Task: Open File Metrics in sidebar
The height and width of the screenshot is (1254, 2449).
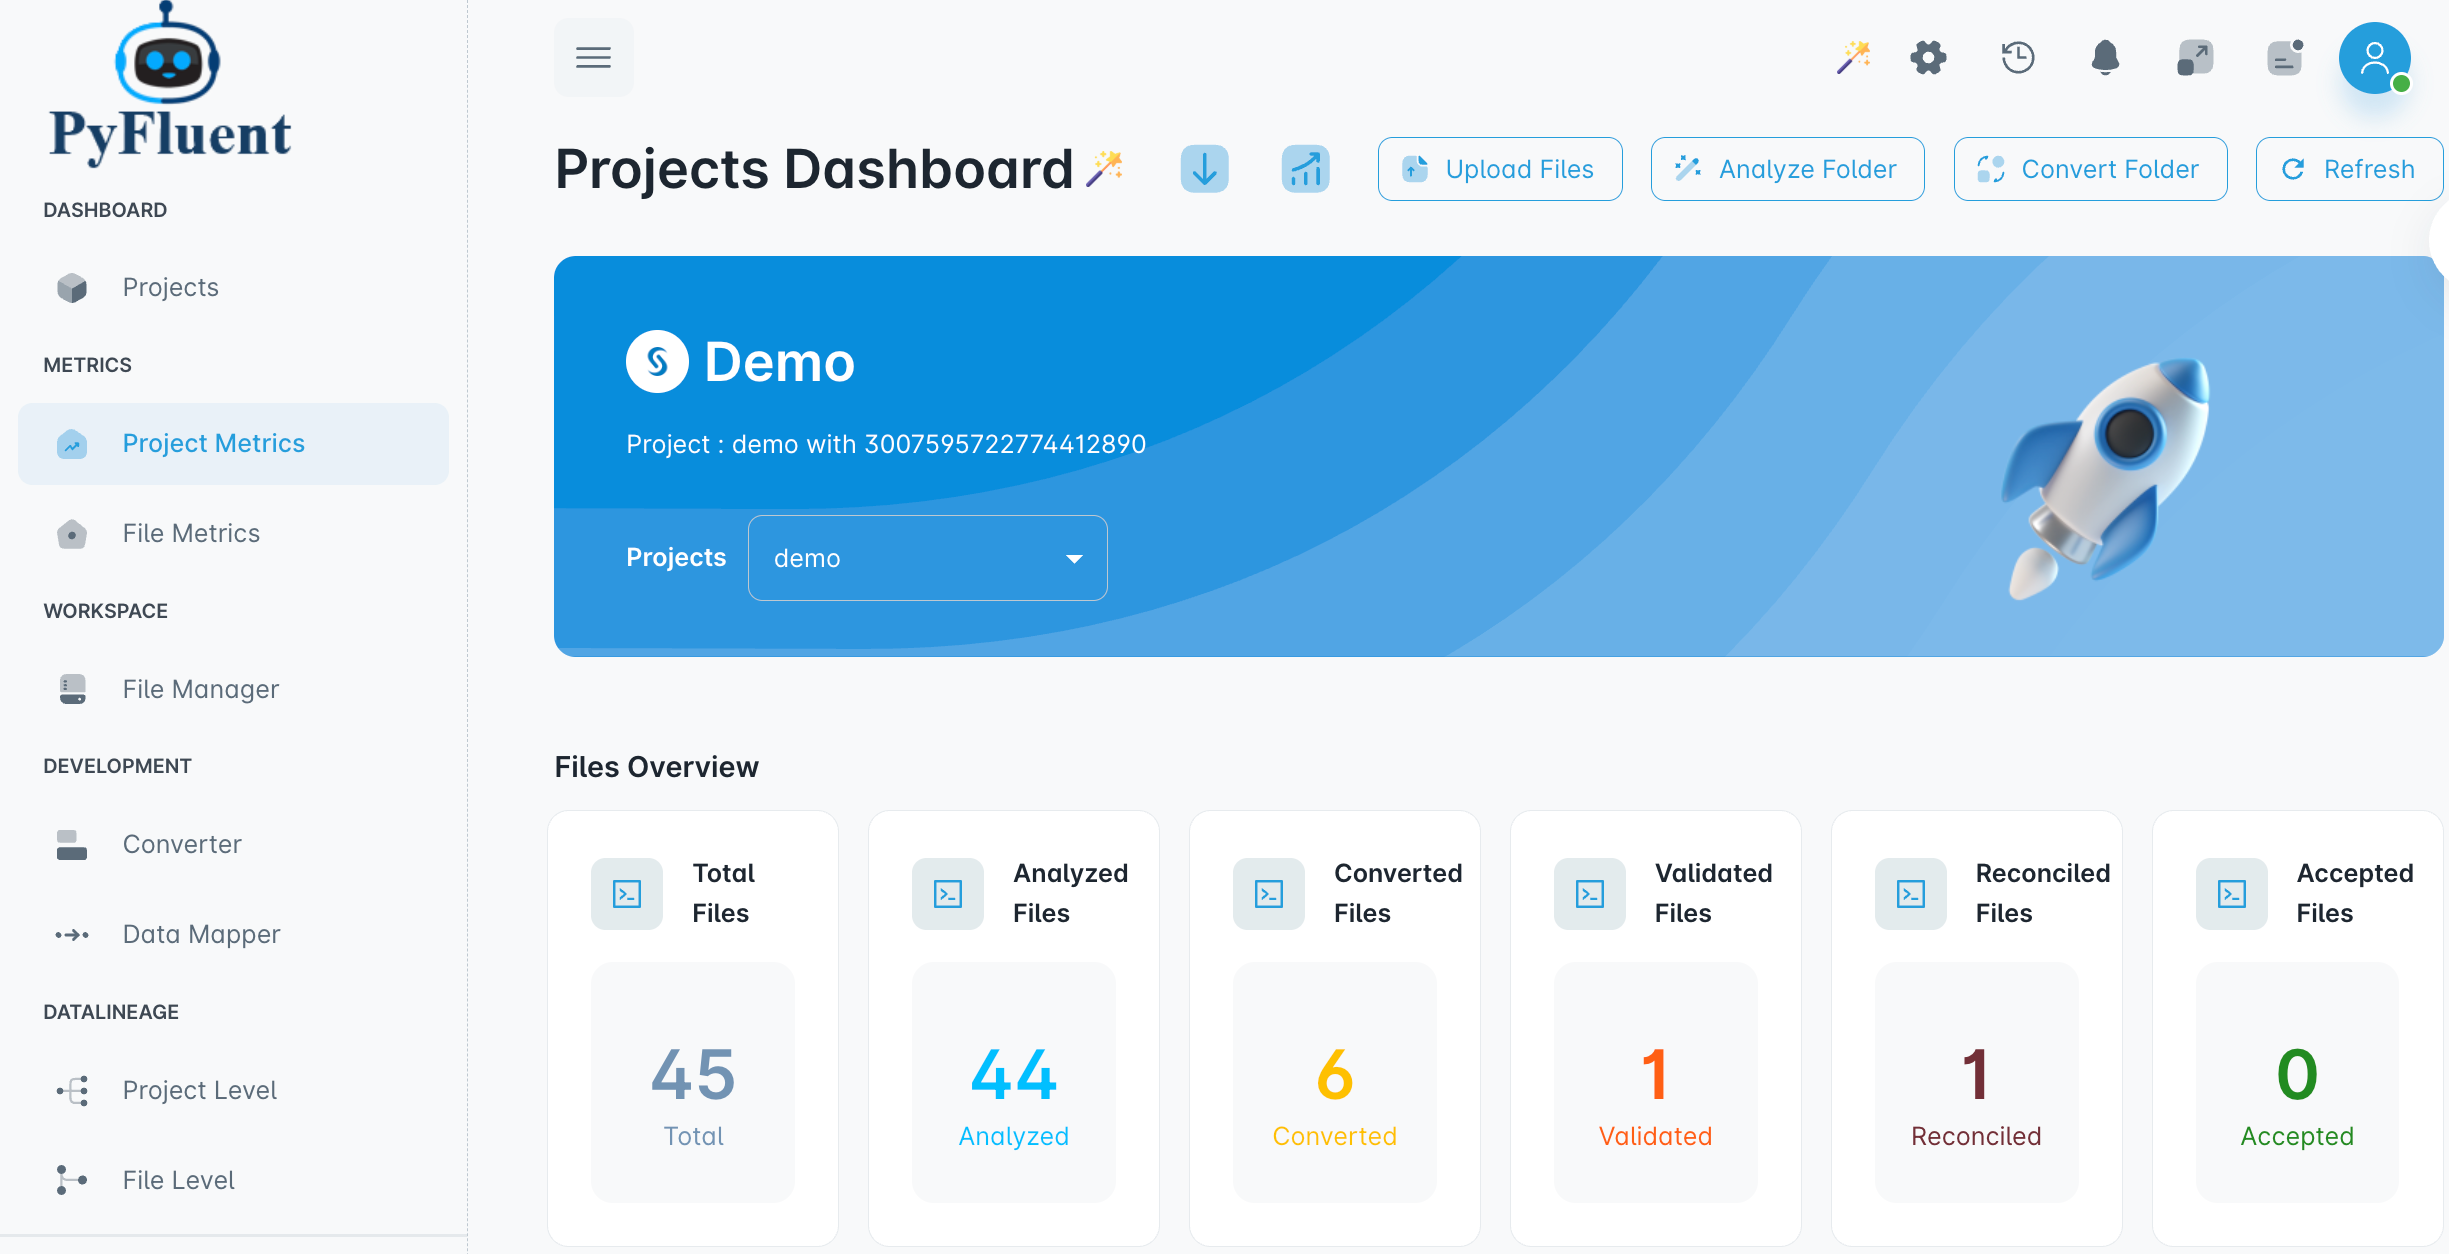Action: (233, 534)
